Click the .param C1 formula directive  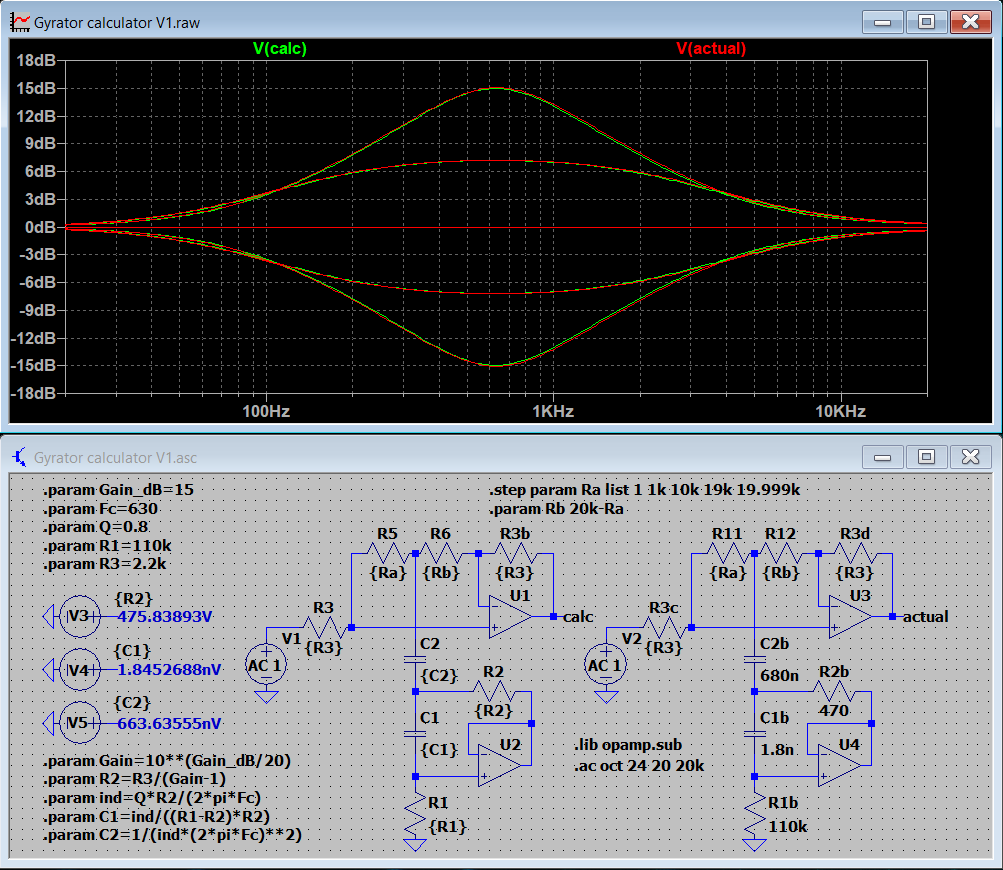click(156, 817)
